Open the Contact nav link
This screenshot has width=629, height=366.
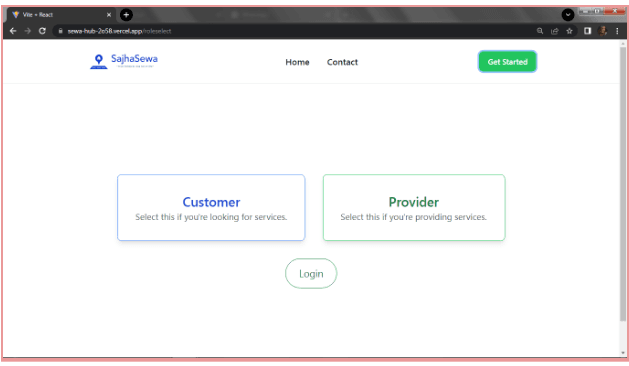(342, 62)
